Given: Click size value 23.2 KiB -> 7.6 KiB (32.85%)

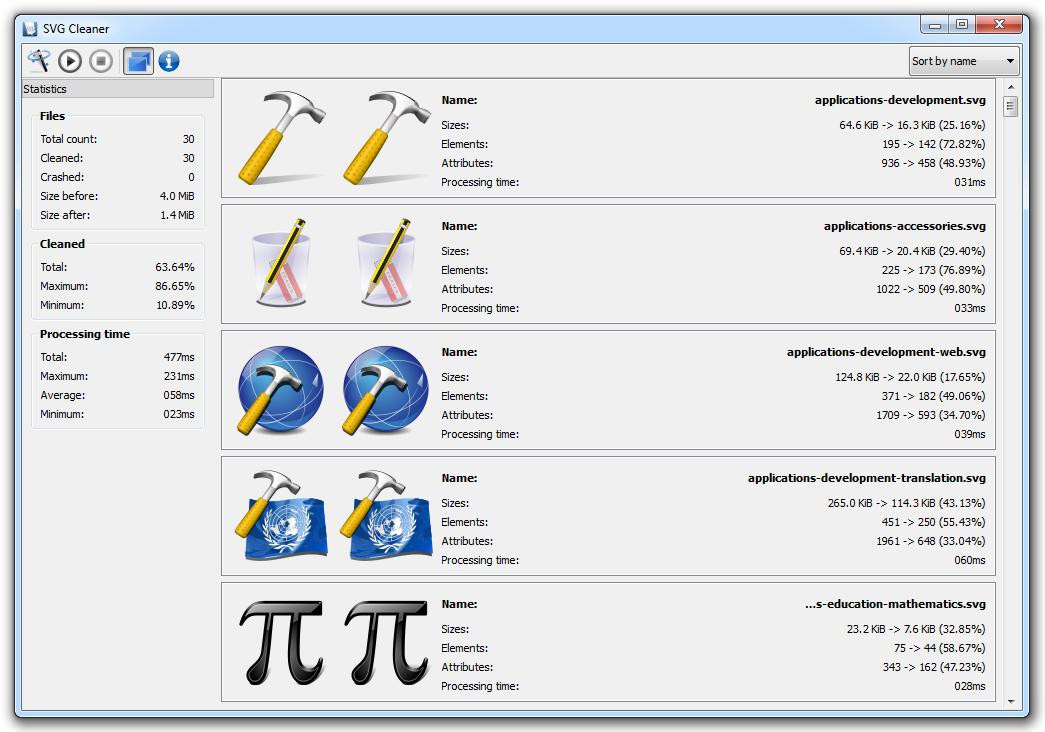Looking at the screenshot, I should [916, 629].
